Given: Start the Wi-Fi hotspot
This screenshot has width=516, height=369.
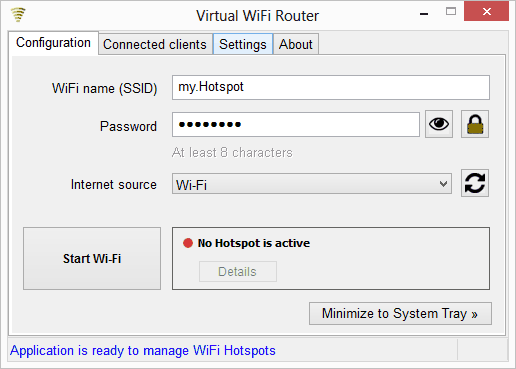Looking at the screenshot, I should 92,258.
